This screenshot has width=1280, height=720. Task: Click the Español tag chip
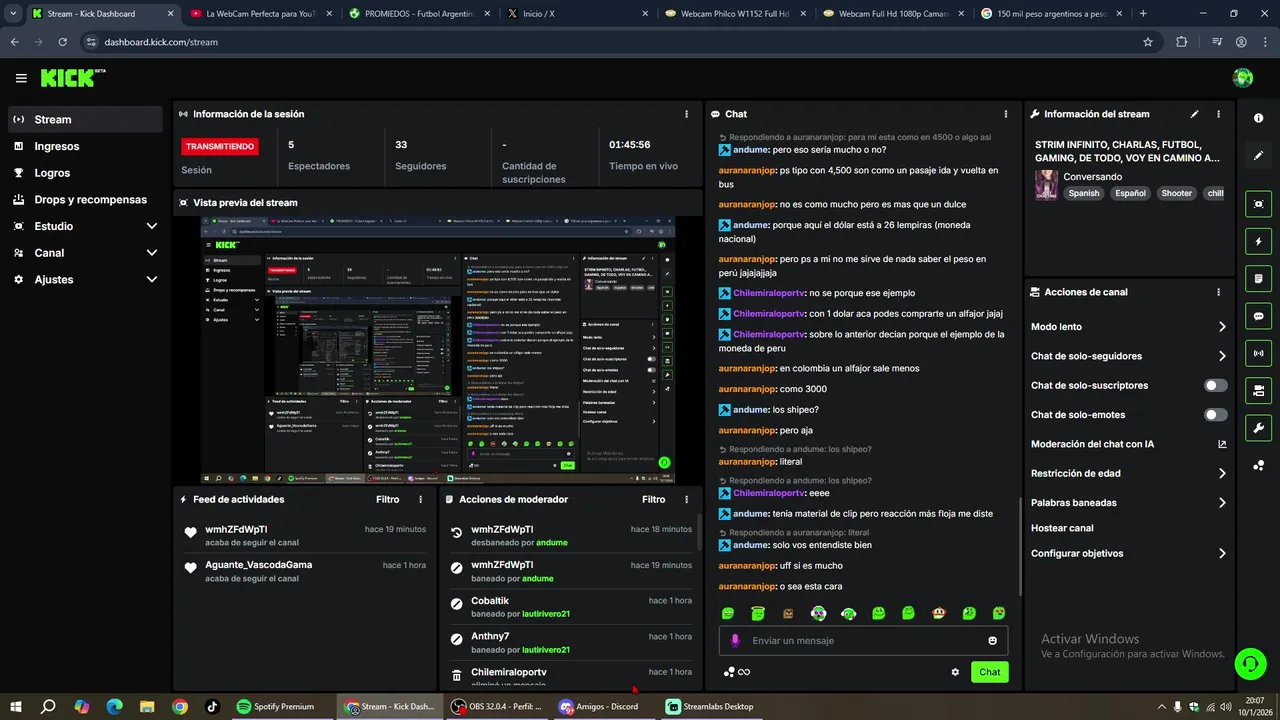tap(1130, 193)
